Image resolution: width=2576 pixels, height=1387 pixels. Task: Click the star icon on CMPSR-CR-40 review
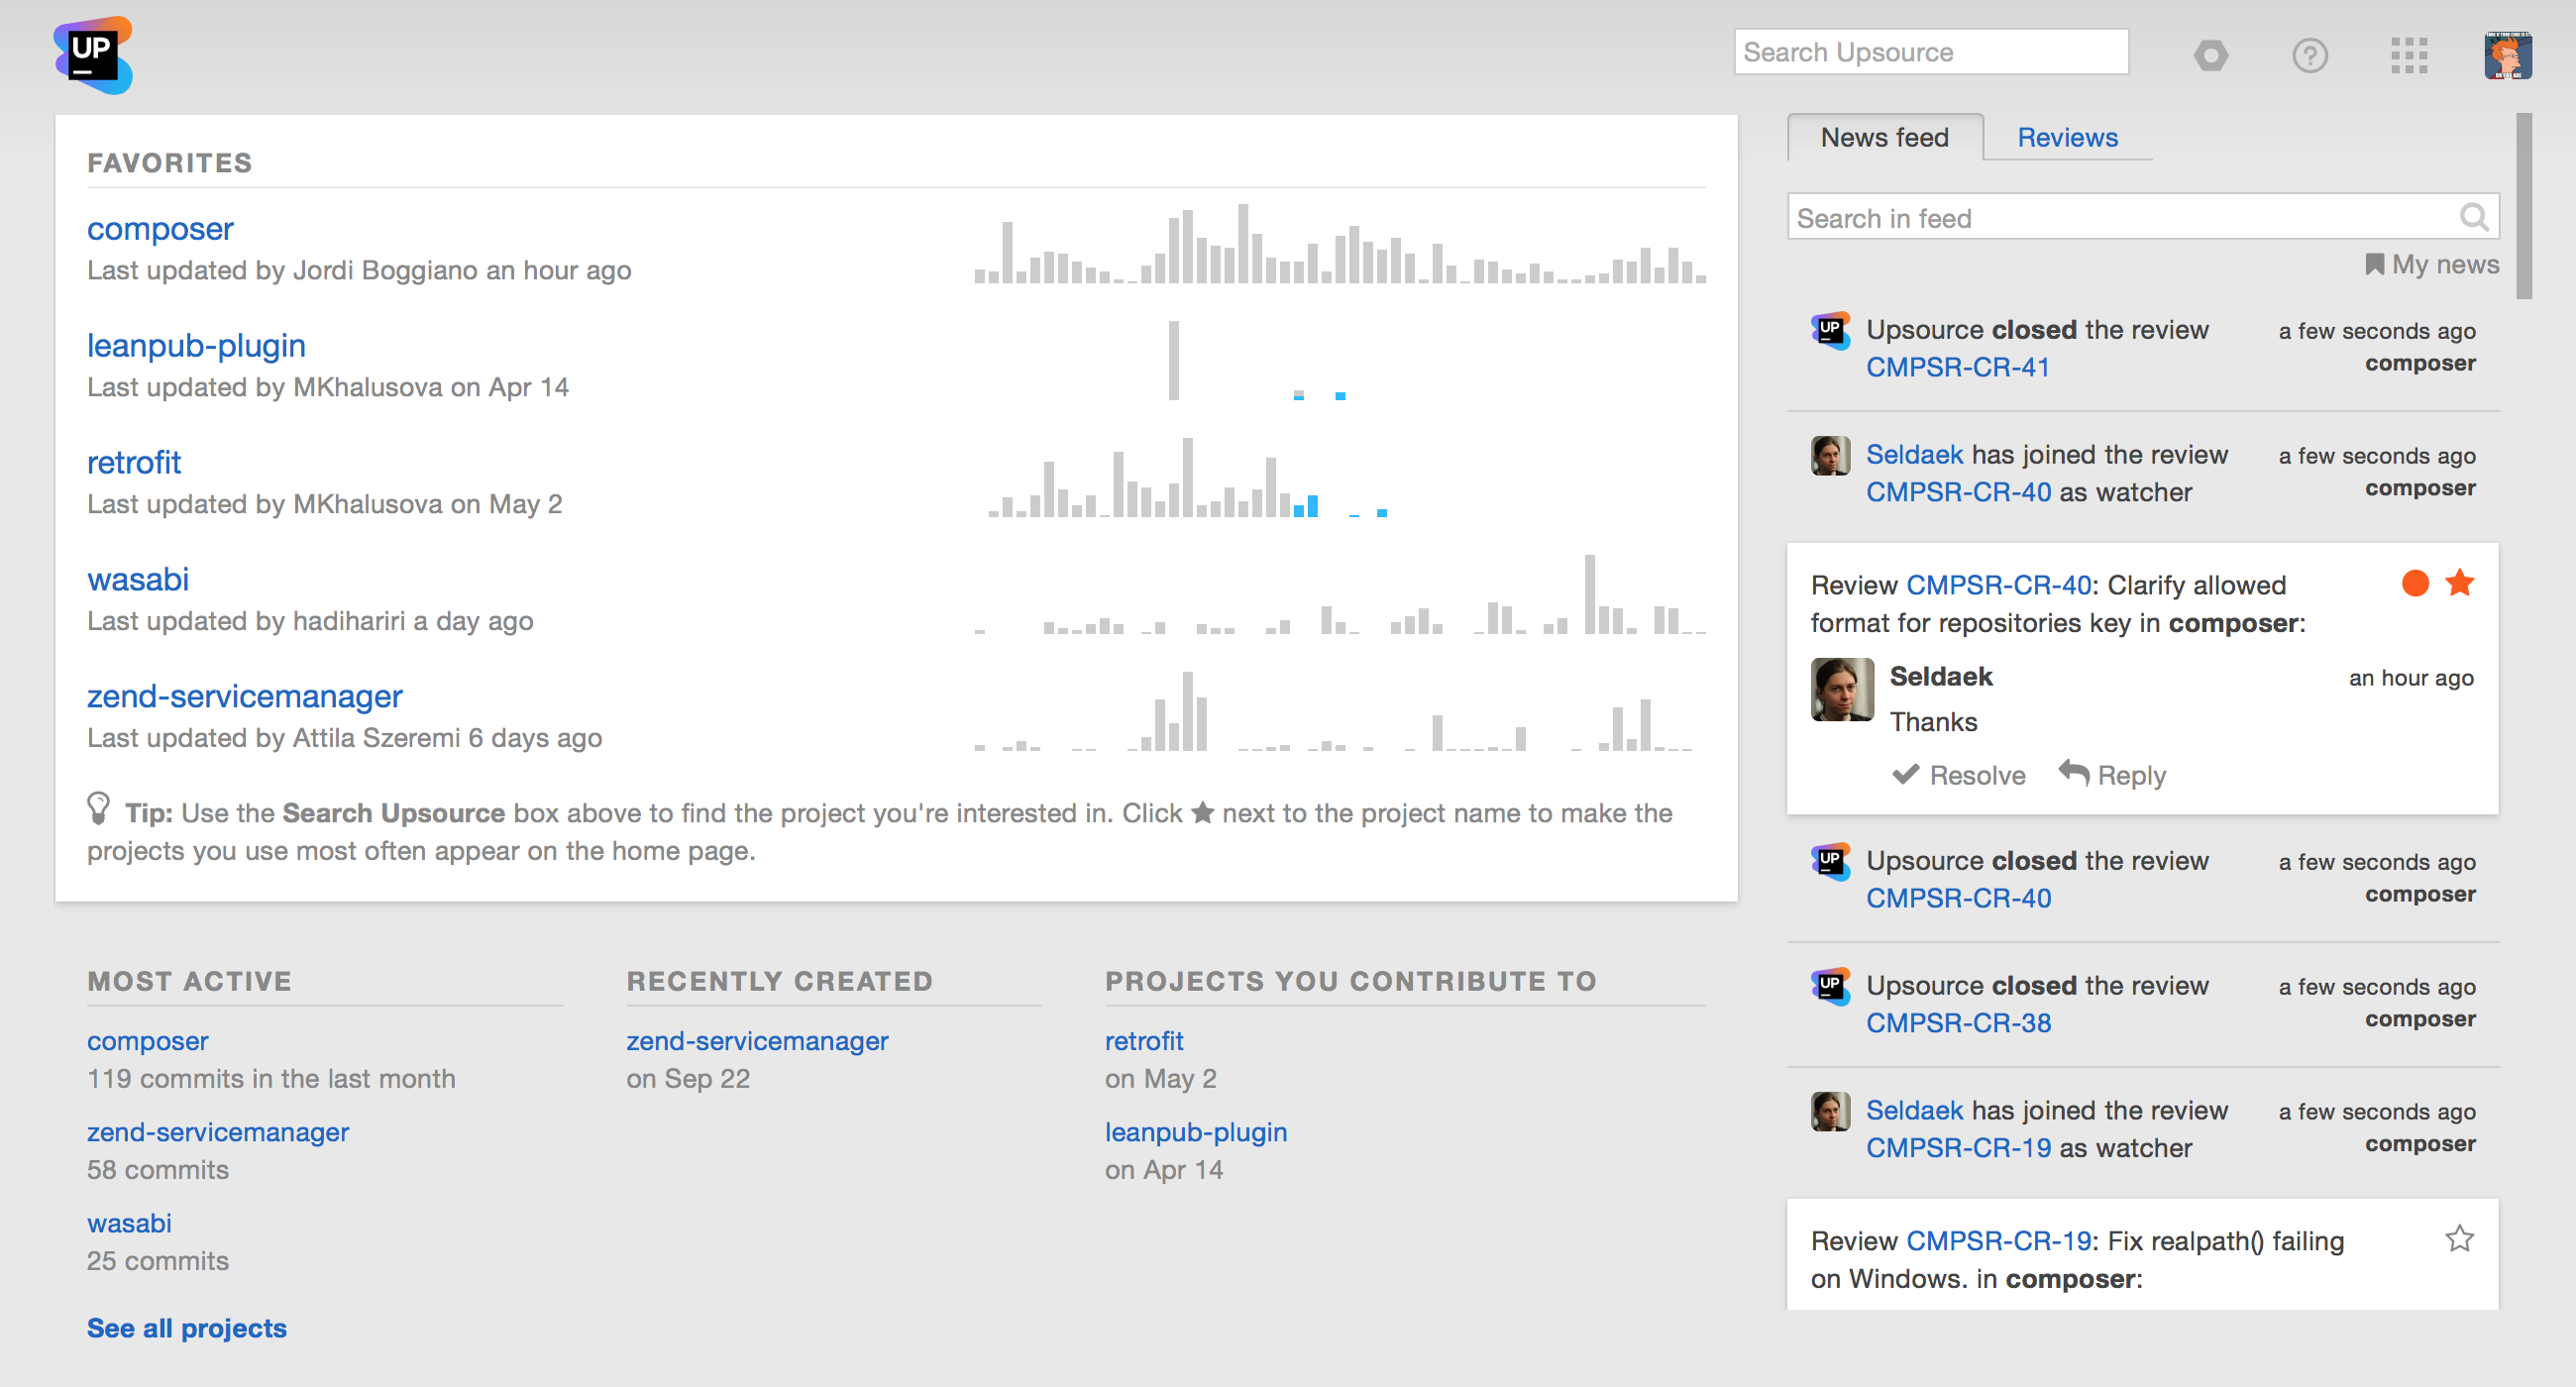2460,585
